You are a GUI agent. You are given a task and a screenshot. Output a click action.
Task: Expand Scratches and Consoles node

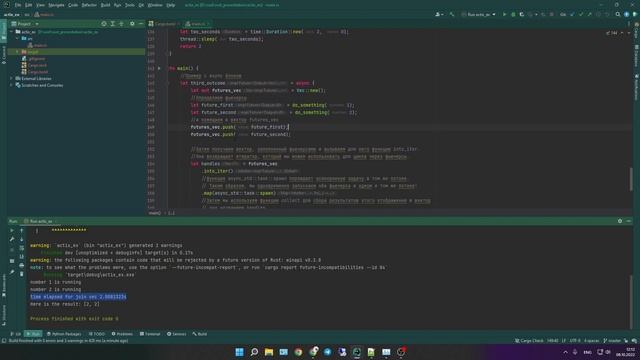pyautogui.click(x=11, y=85)
